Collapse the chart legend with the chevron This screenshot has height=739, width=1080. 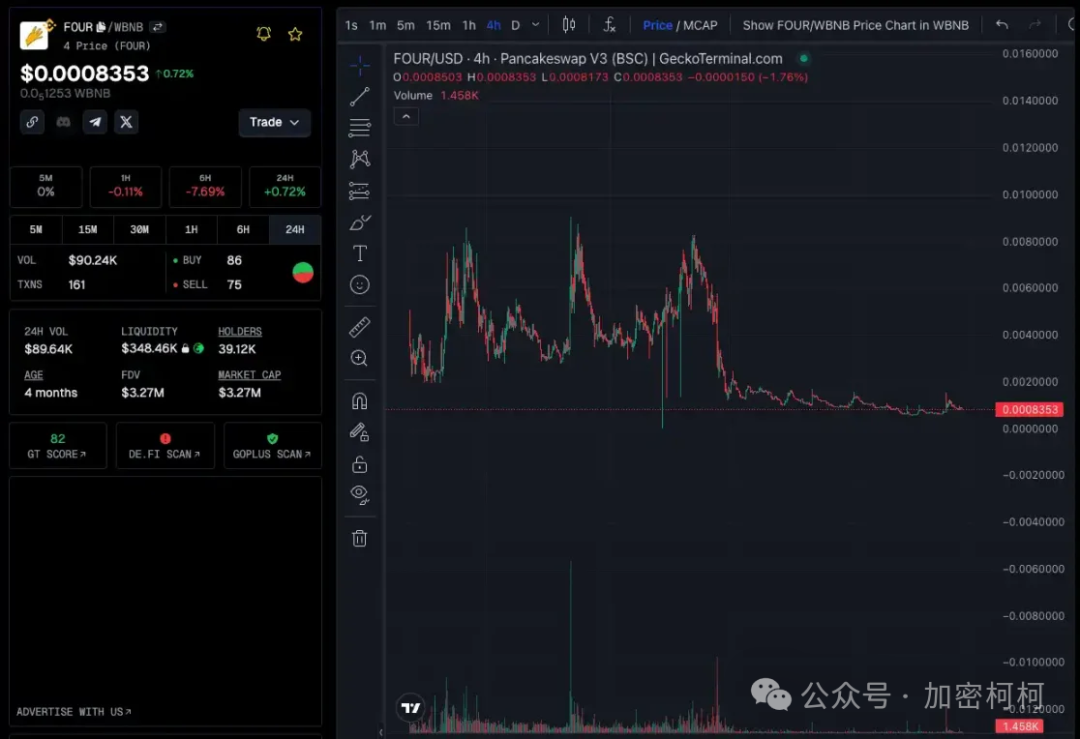406,117
